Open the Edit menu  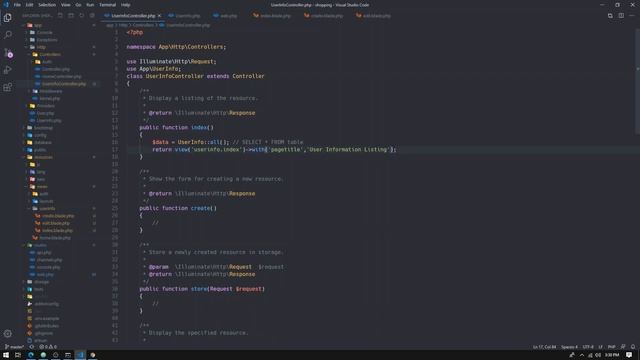tap(29, 5)
